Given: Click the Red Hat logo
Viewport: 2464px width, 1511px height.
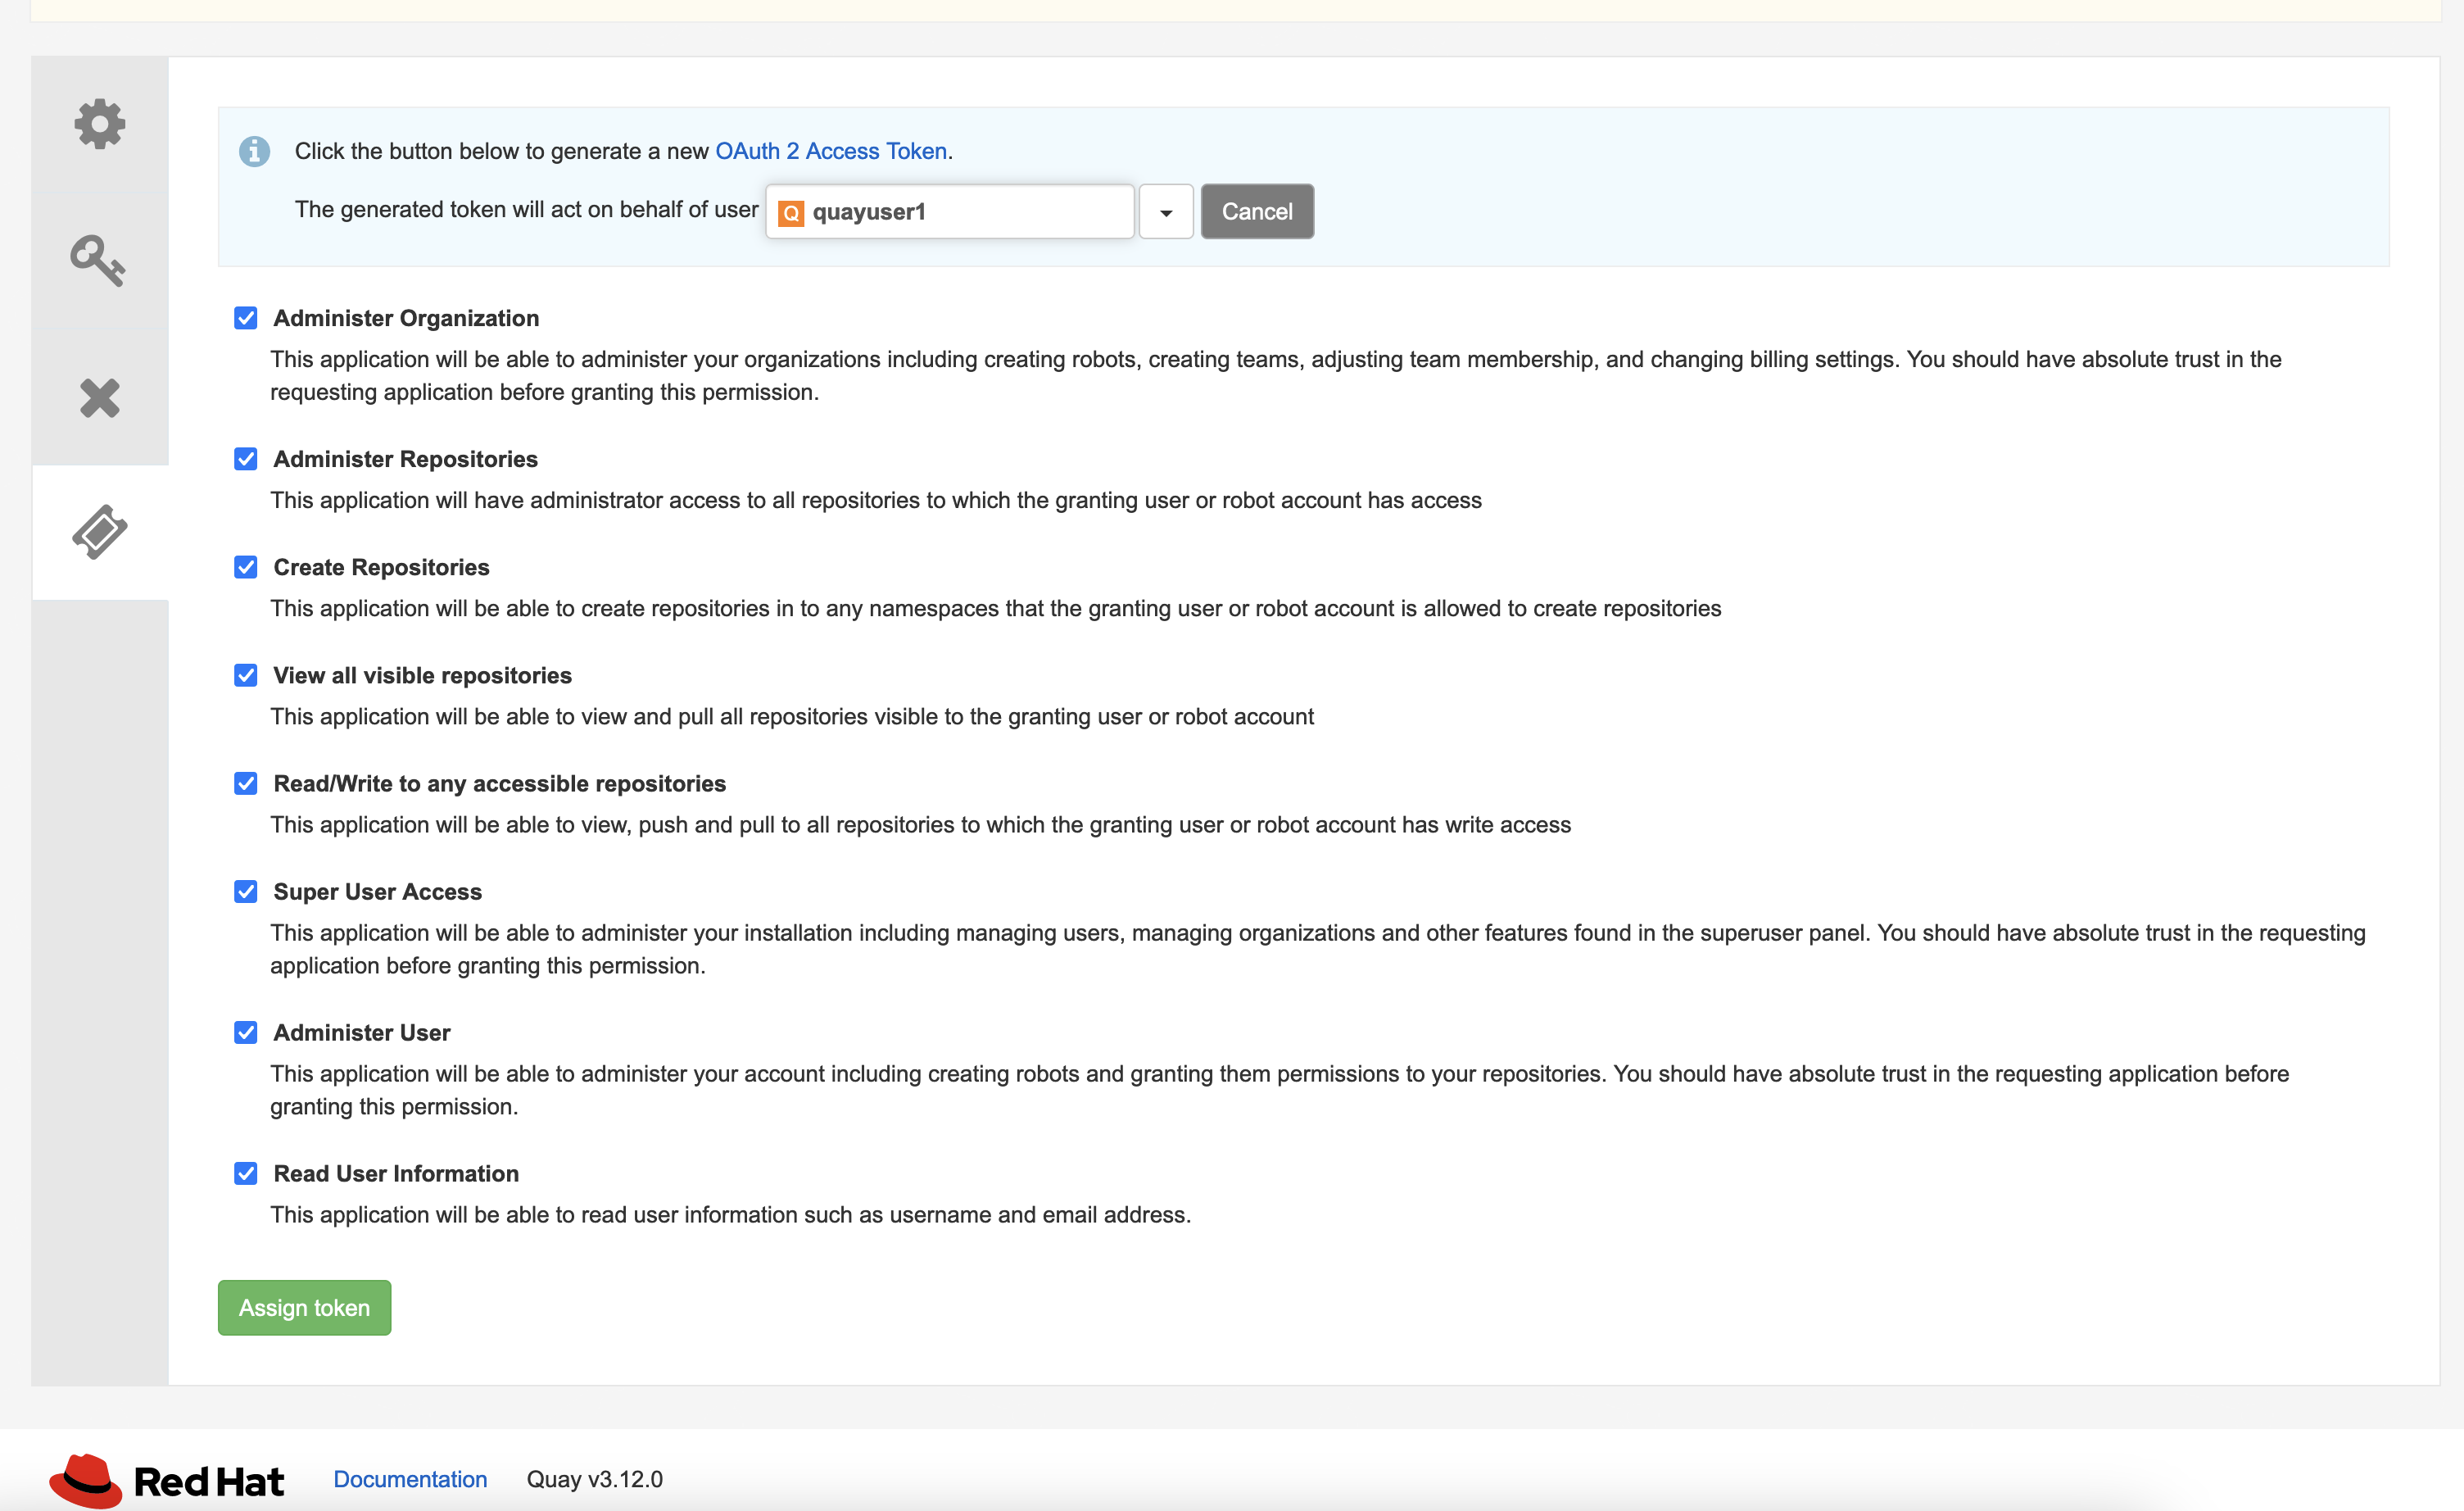Looking at the screenshot, I should tap(167, 1480).
